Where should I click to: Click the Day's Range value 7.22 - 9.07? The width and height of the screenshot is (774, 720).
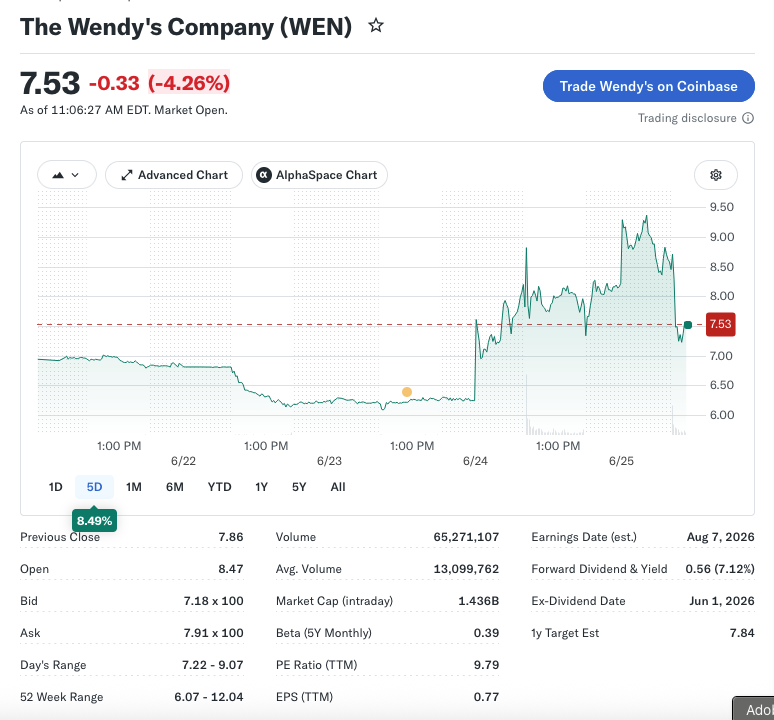(213, 665)
